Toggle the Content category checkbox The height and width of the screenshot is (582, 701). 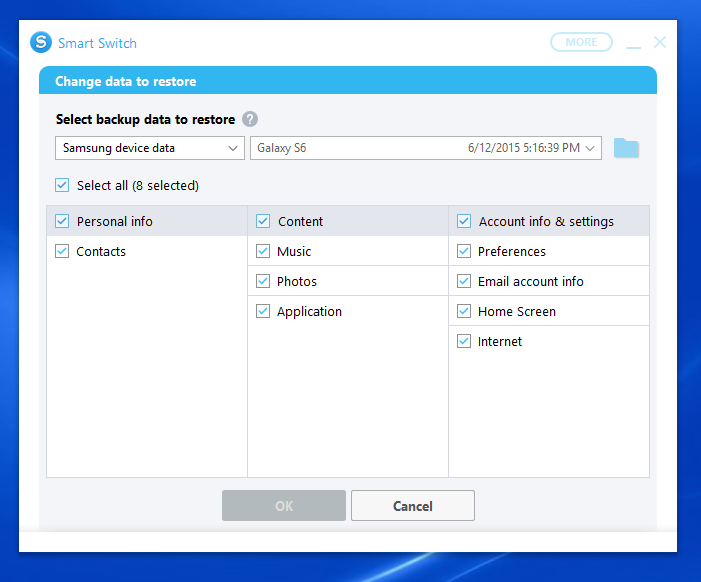pyautogui.click(x=263, y=221)
